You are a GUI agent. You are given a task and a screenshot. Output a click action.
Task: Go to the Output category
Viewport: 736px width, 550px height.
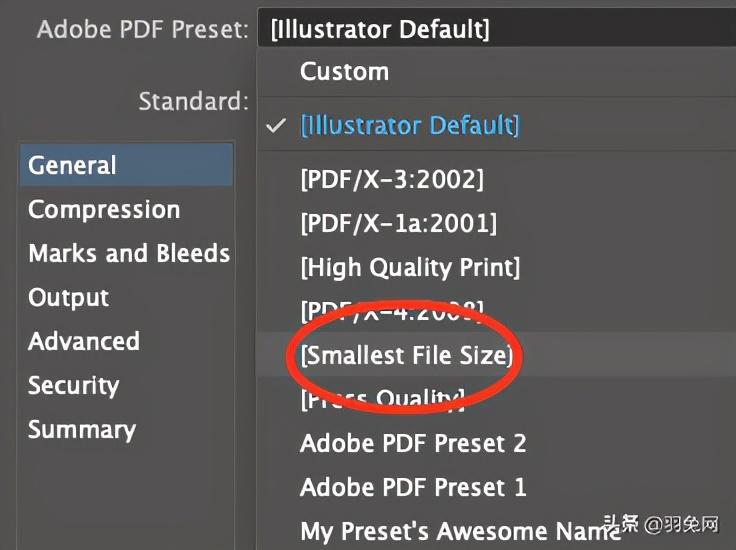pos(68,298)
